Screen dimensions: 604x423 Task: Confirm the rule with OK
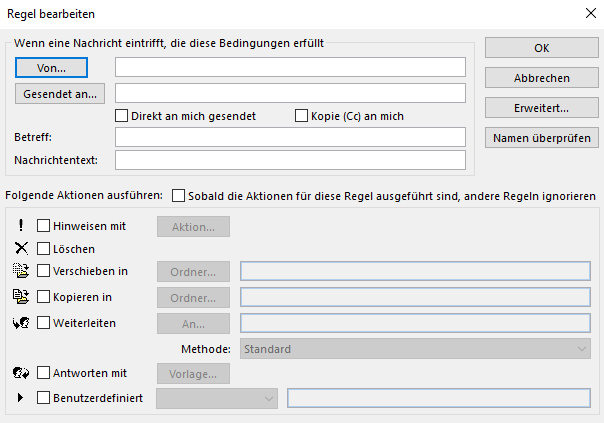click(541, 48)
